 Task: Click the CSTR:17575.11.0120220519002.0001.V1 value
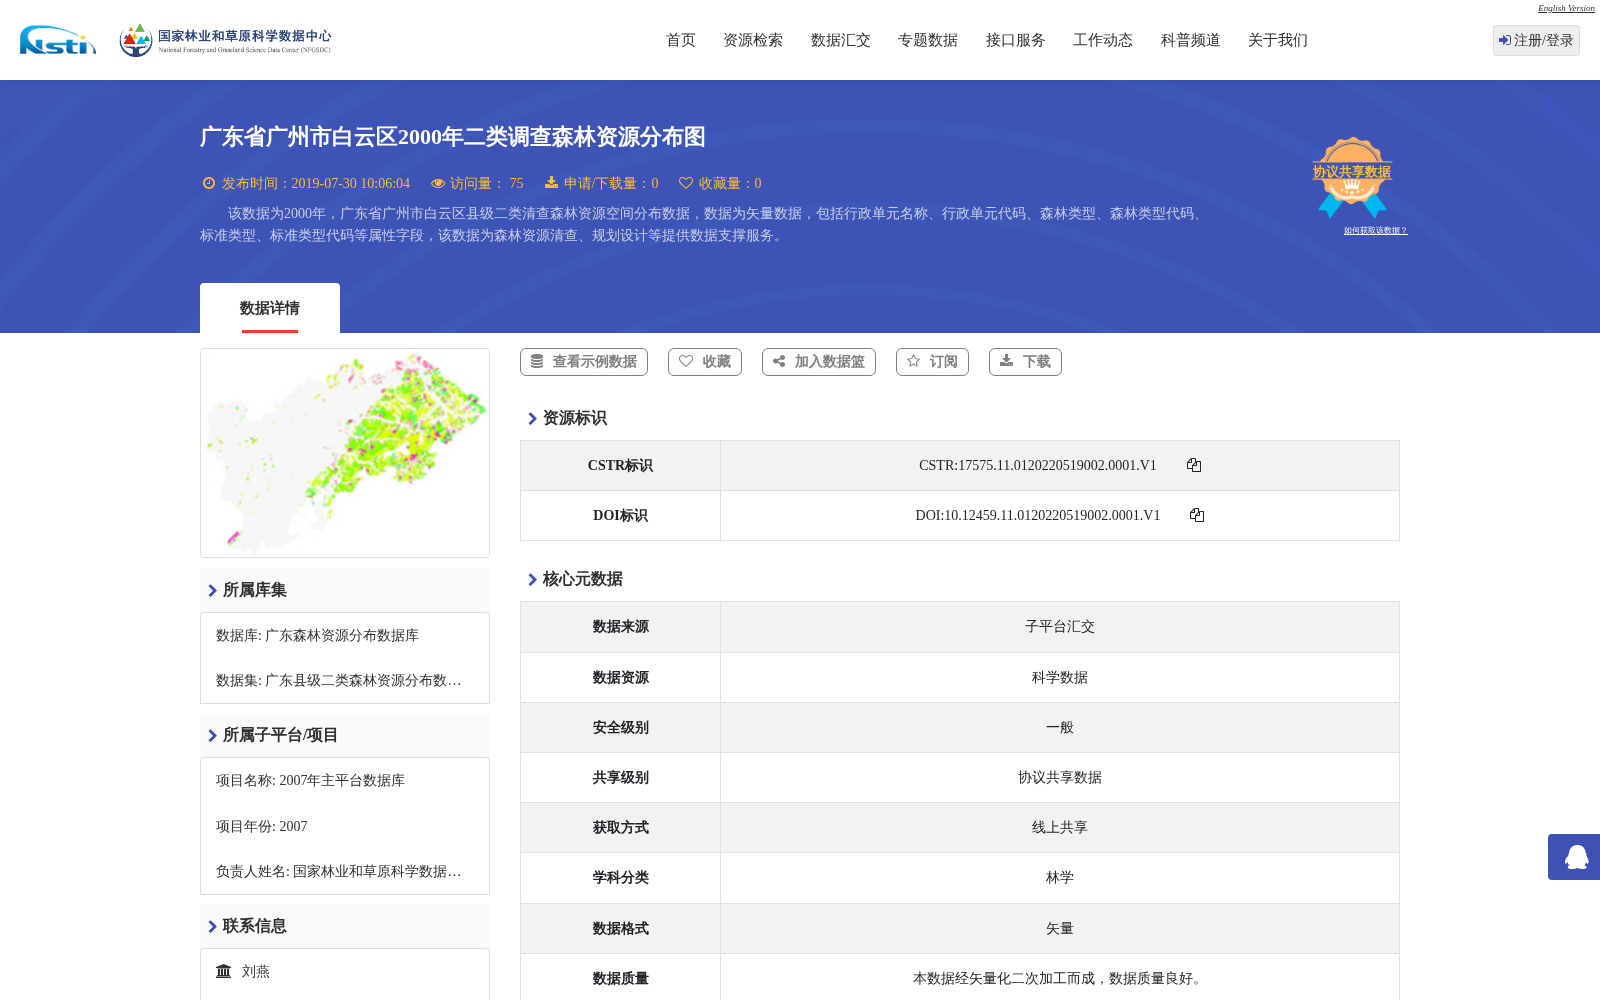pos(1037,466)
